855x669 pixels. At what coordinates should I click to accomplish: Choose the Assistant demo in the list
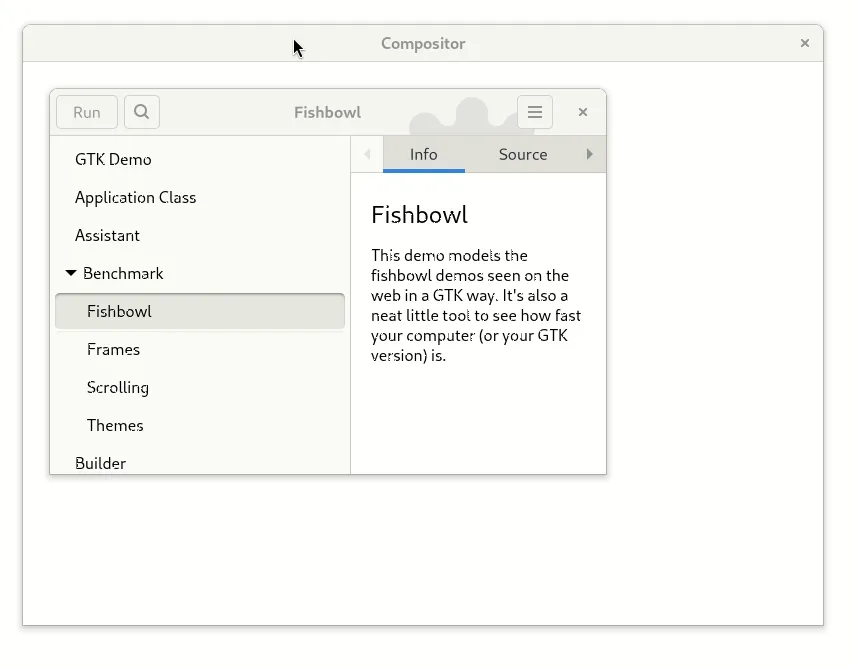click(107, 235)
